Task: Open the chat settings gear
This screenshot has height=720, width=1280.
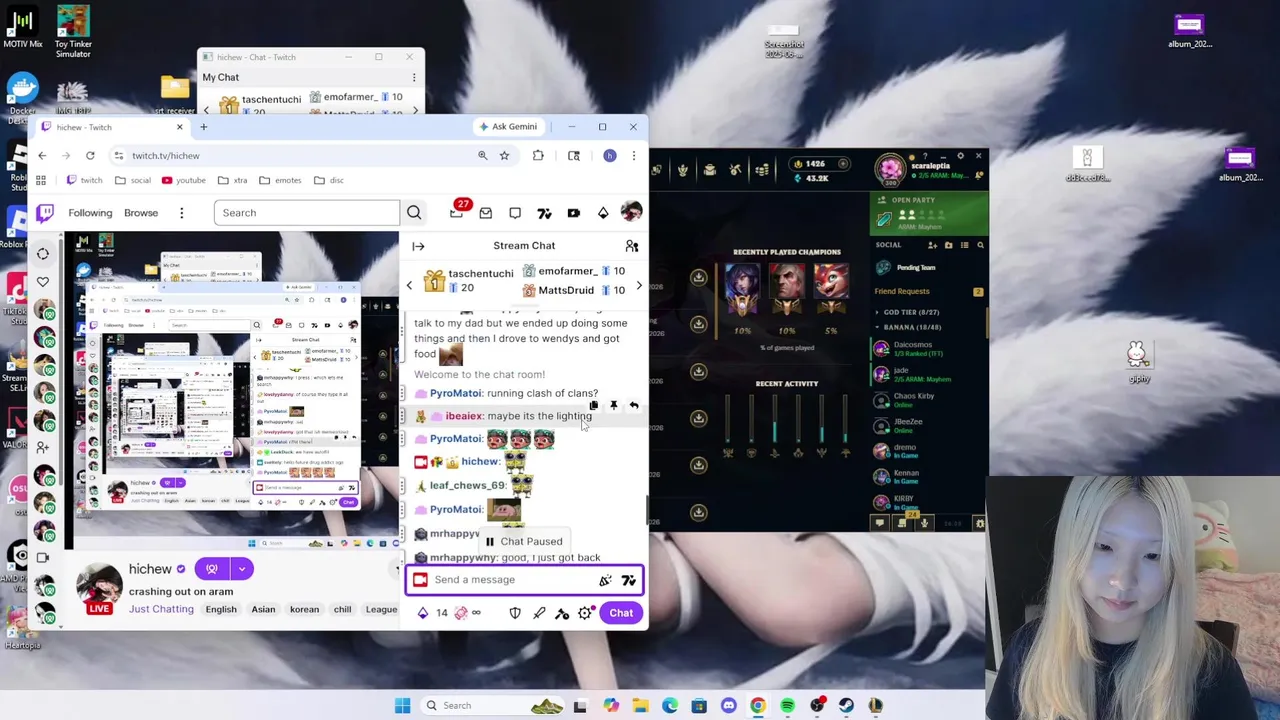Action: [x=585, y=613]
